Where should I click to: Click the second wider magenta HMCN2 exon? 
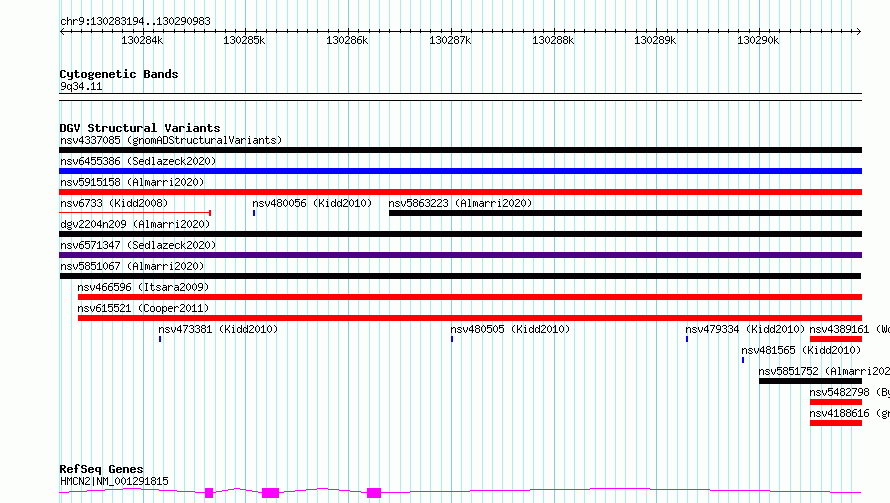pos(270,493)
